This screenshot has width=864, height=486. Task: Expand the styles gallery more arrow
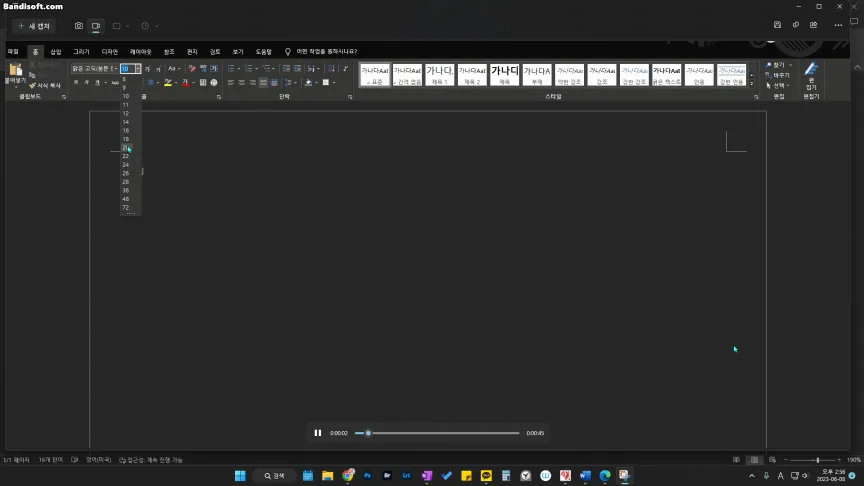752,84
